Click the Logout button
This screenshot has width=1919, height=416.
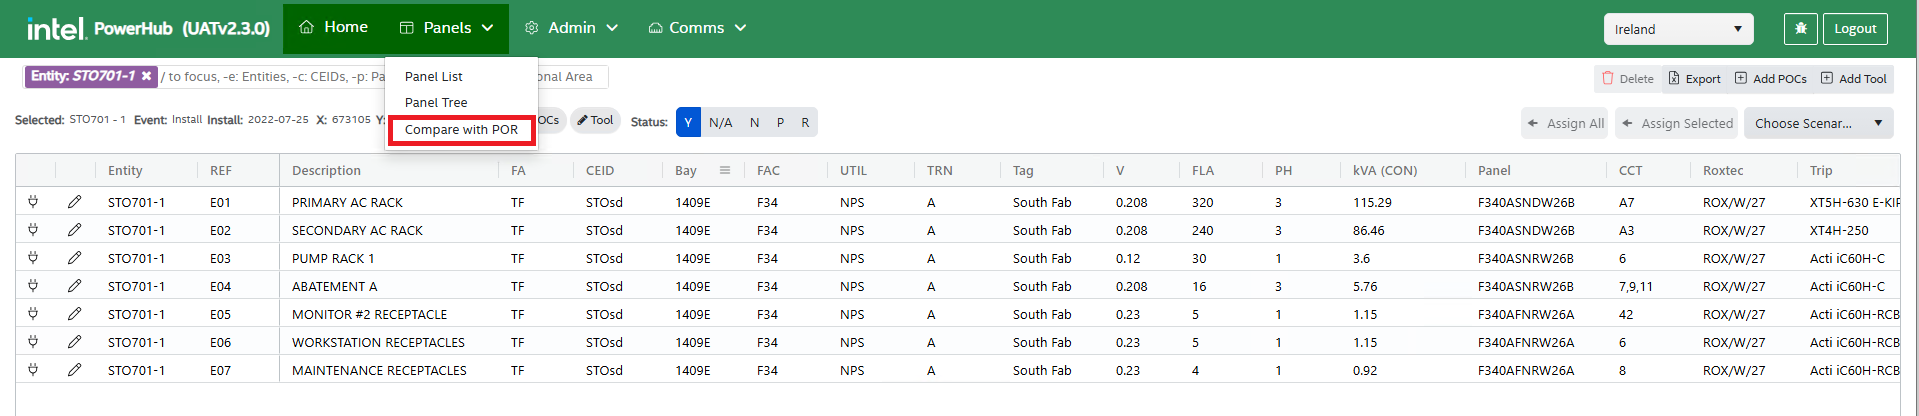point(1855,29)
